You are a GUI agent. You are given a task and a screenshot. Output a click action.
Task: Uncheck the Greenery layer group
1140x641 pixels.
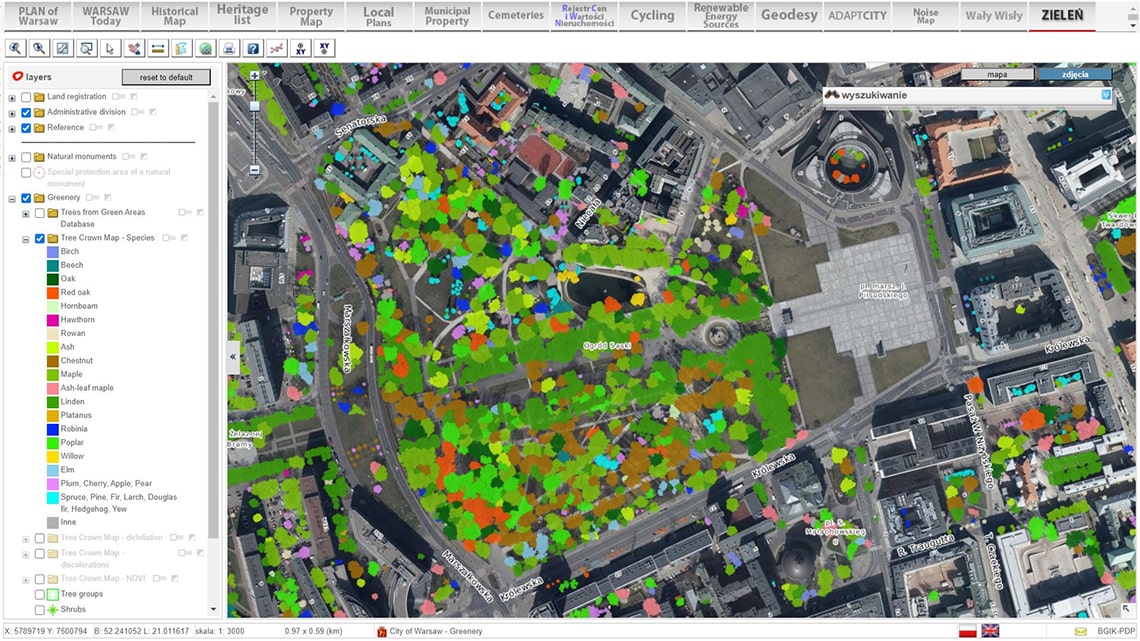[26, 198]
